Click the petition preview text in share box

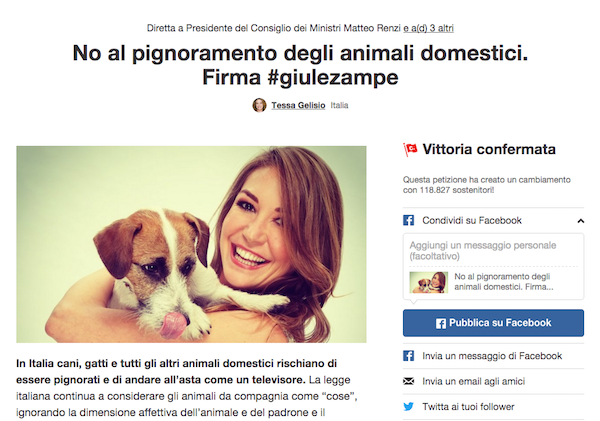504,282
